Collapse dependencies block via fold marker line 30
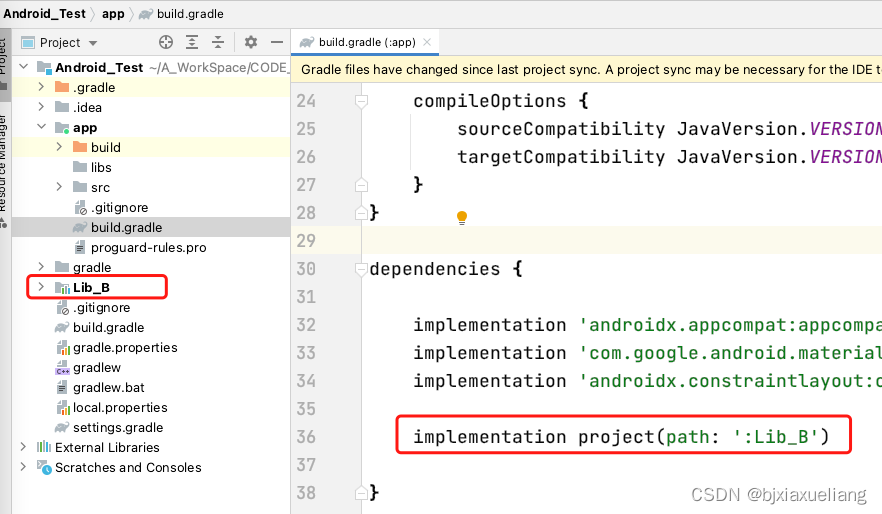The width and height of the screenshot is (882, 514). click(362, 269)
